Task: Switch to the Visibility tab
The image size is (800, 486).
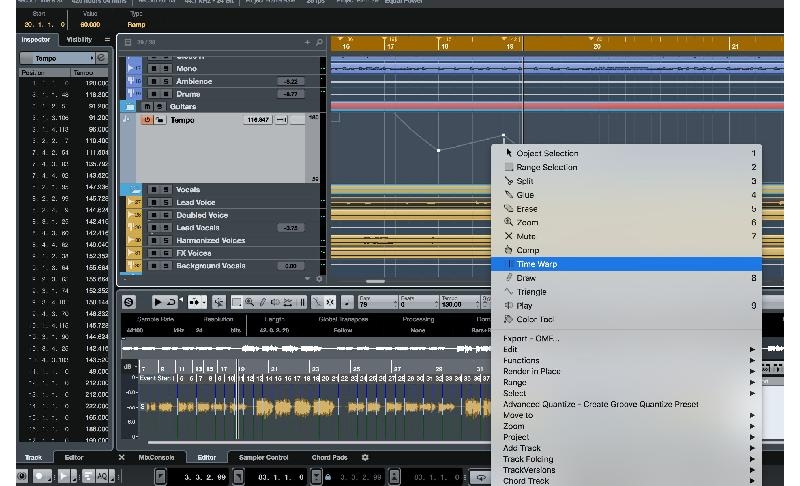Action: click(x=79, y=39)
